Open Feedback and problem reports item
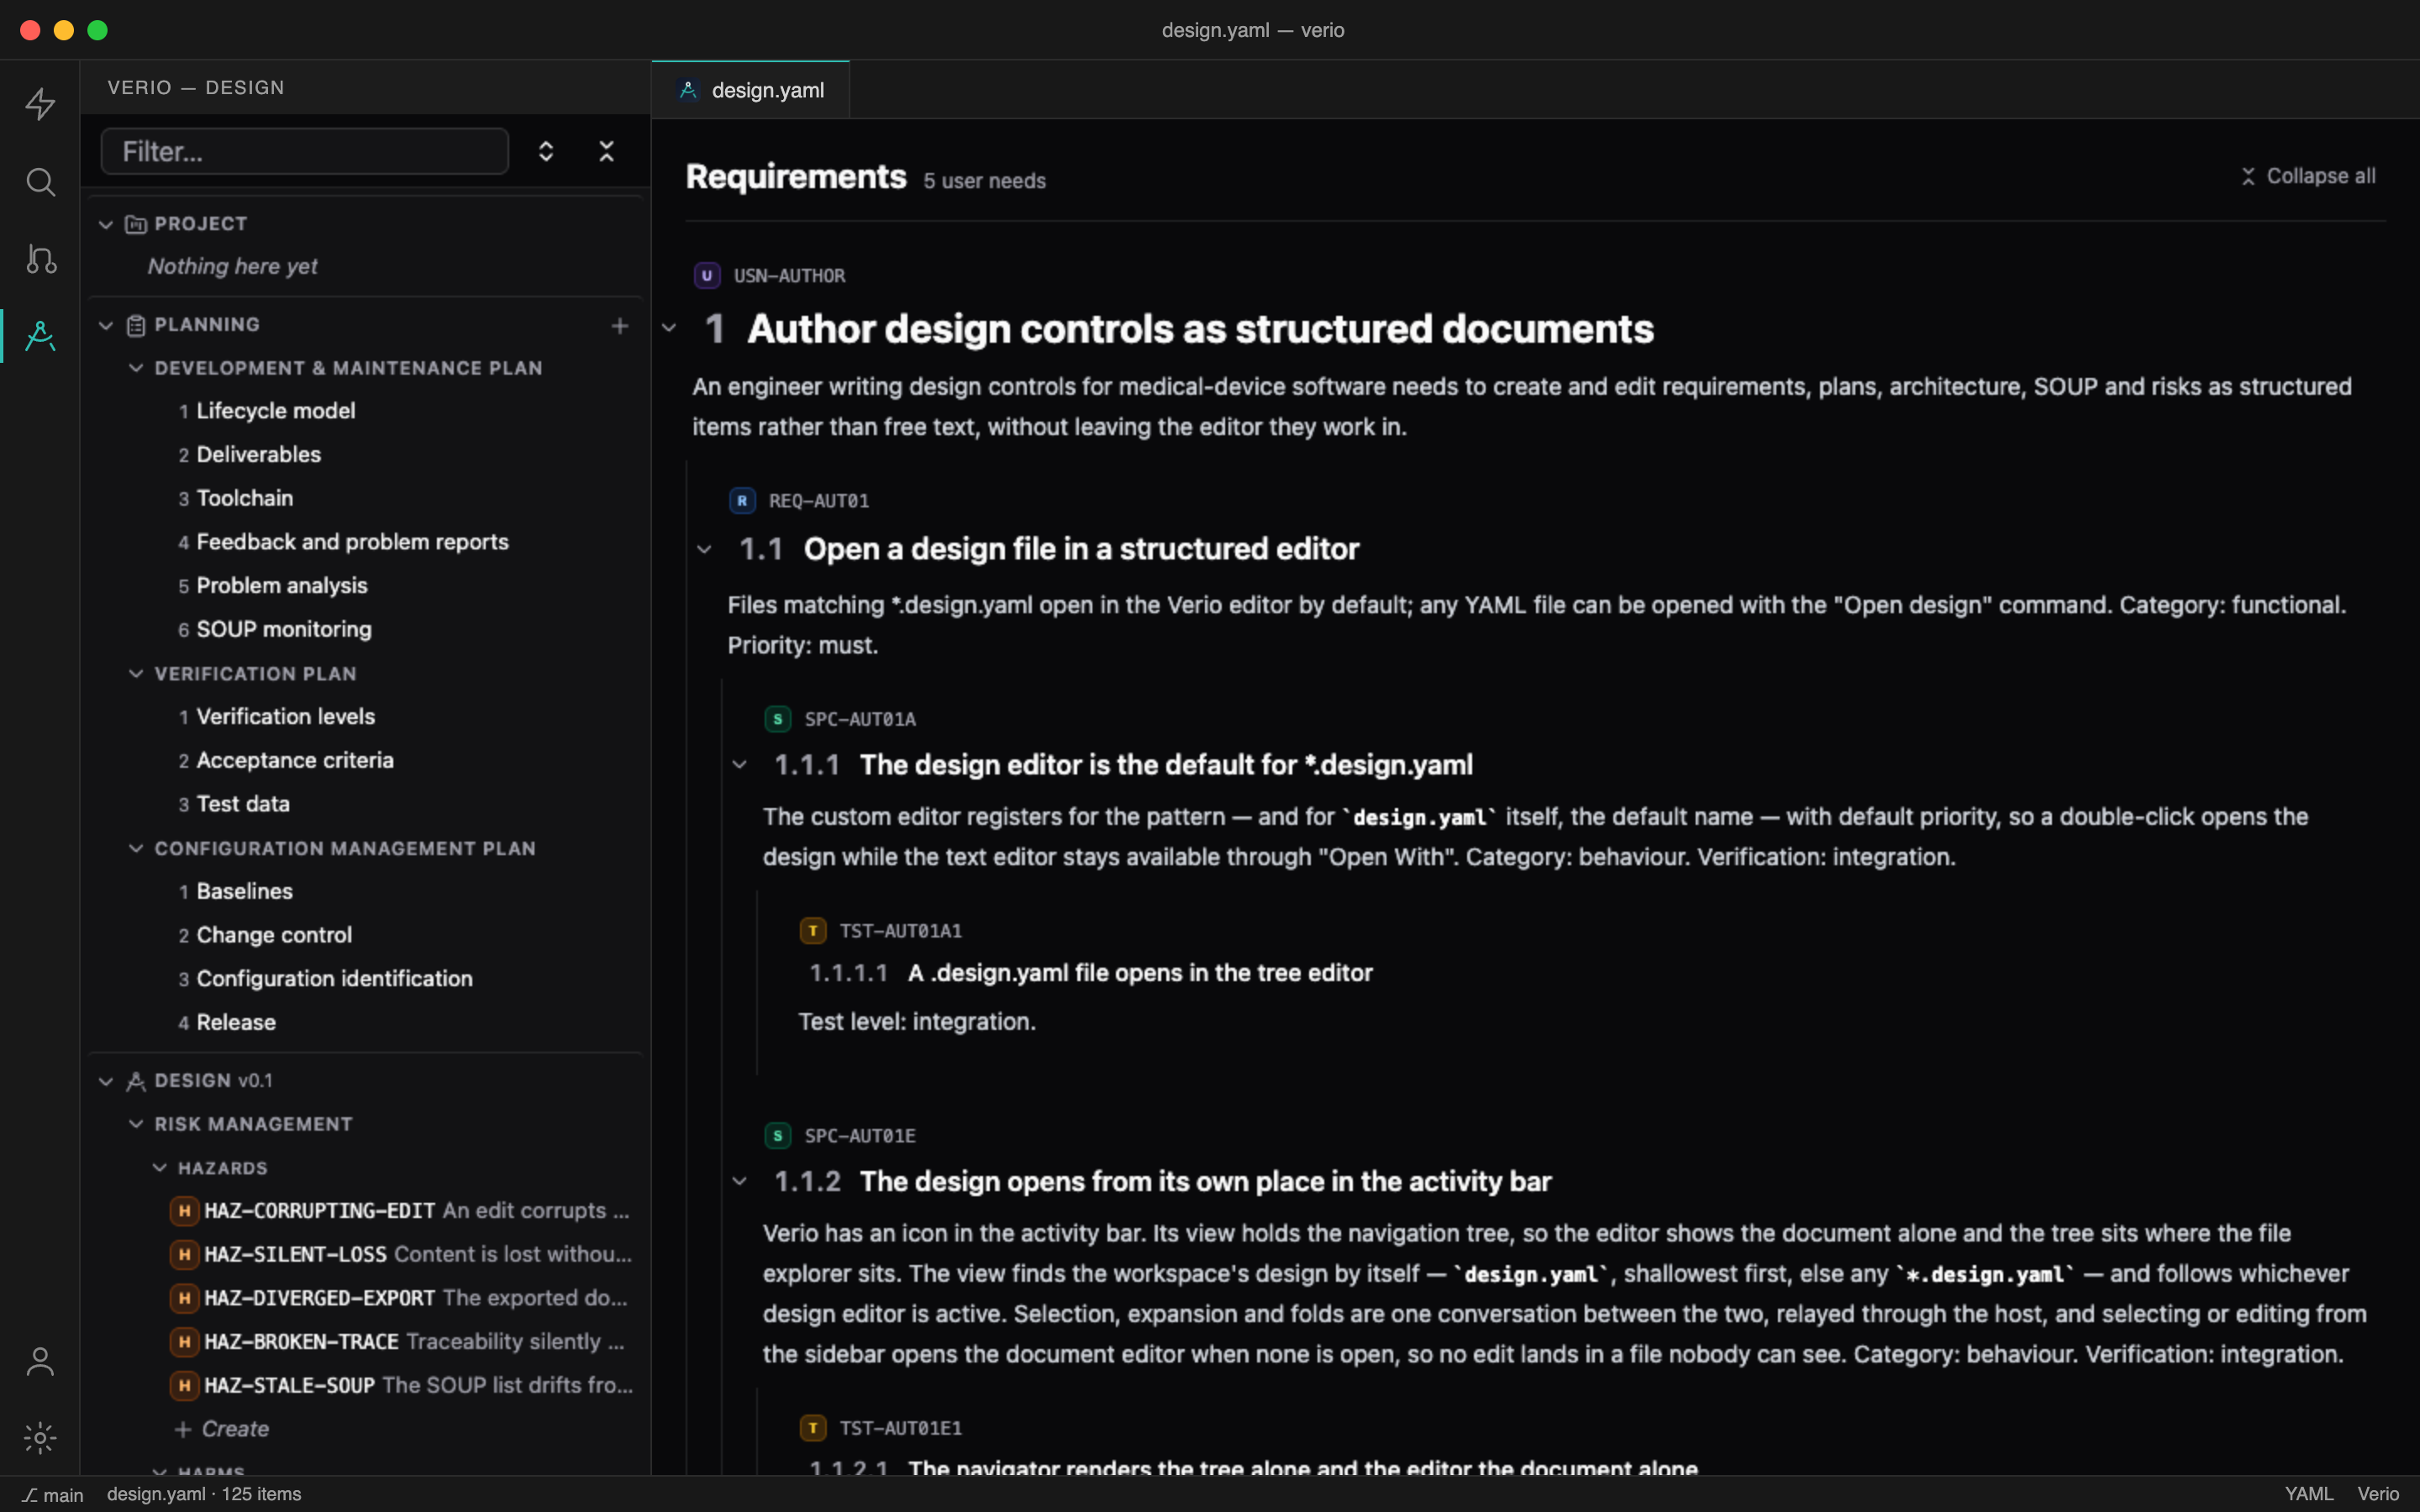Screen dimensions: 2420x1512 [x=352, y=542]
